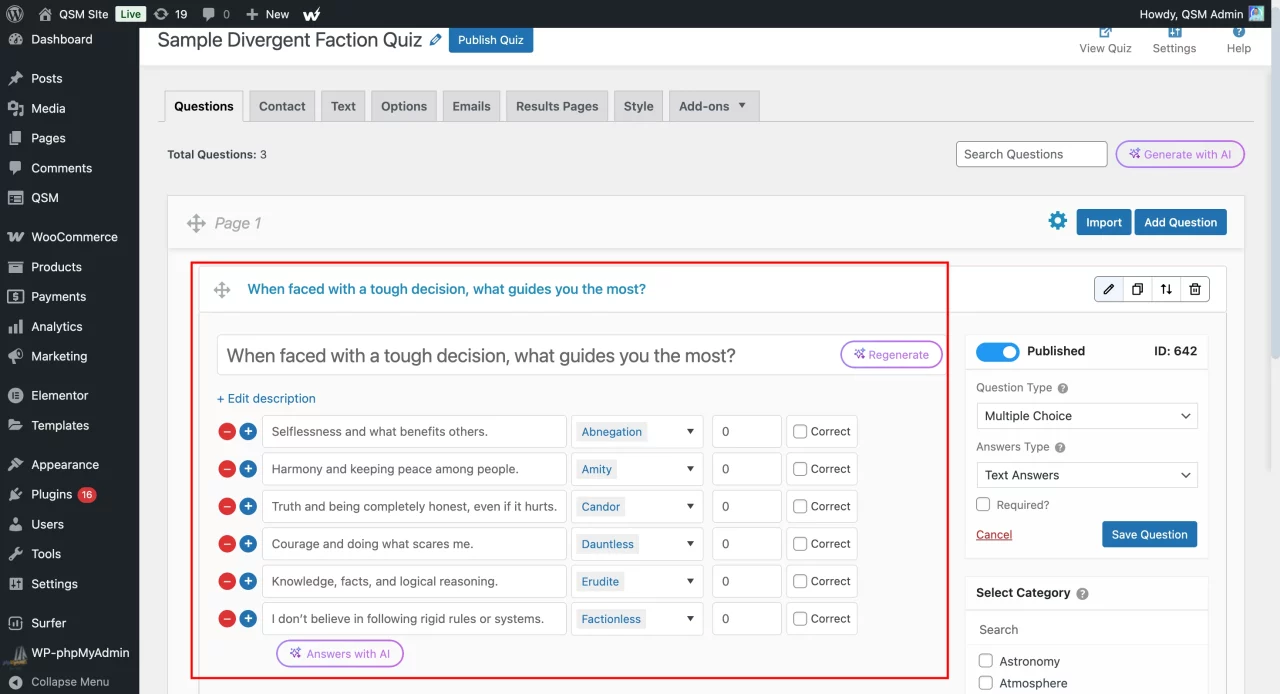The width and height of the screenshot is (1280, 694).
Task: Open the comments bubble in admin bar
Action: [215, 14]
